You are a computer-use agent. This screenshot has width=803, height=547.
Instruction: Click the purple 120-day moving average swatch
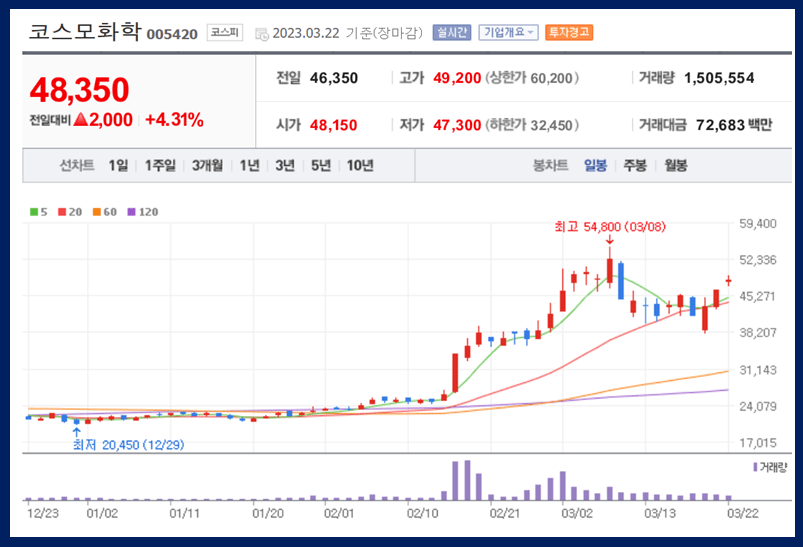[132, 212]
